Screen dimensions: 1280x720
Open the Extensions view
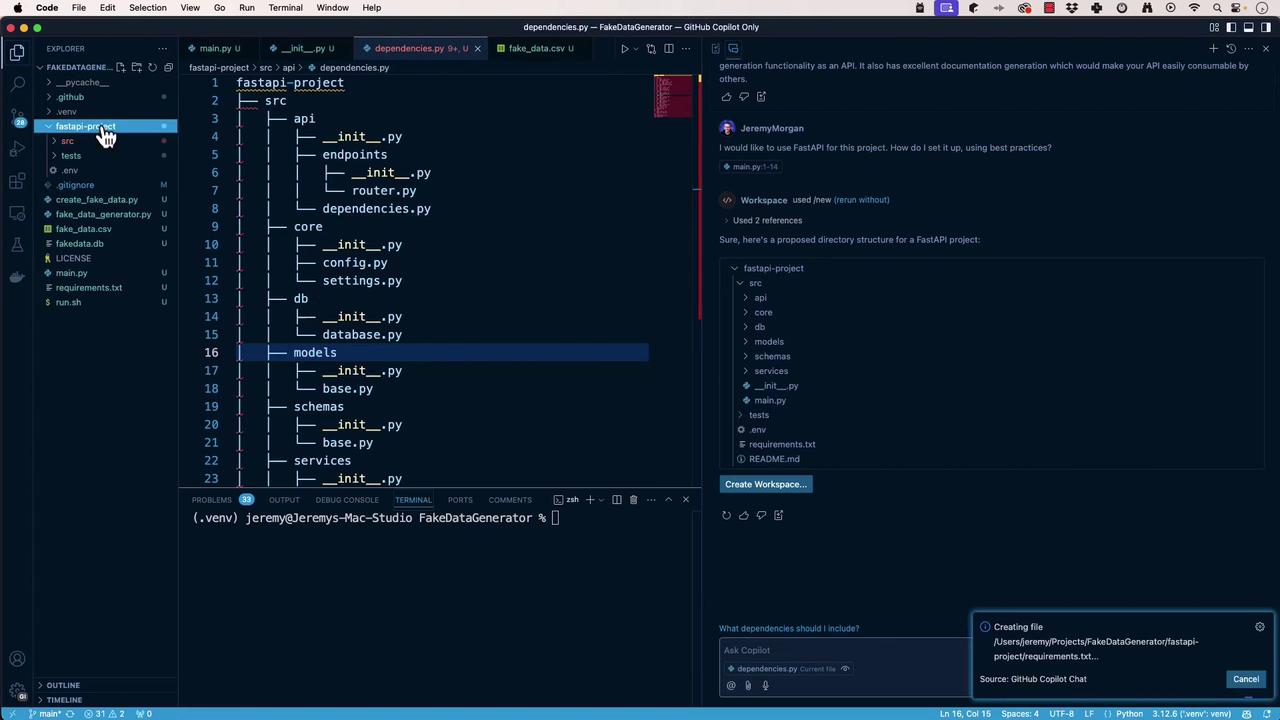click(17, 181)
